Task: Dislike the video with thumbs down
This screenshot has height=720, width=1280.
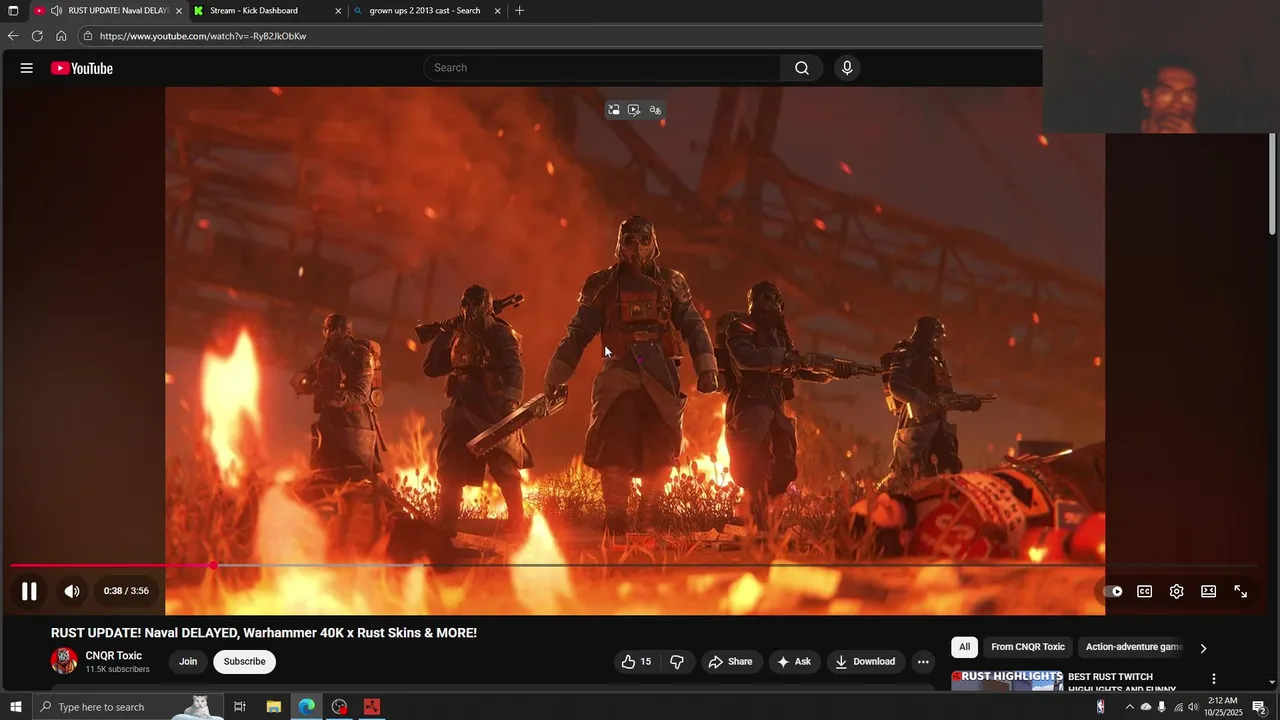Action: tap(677, 661)
